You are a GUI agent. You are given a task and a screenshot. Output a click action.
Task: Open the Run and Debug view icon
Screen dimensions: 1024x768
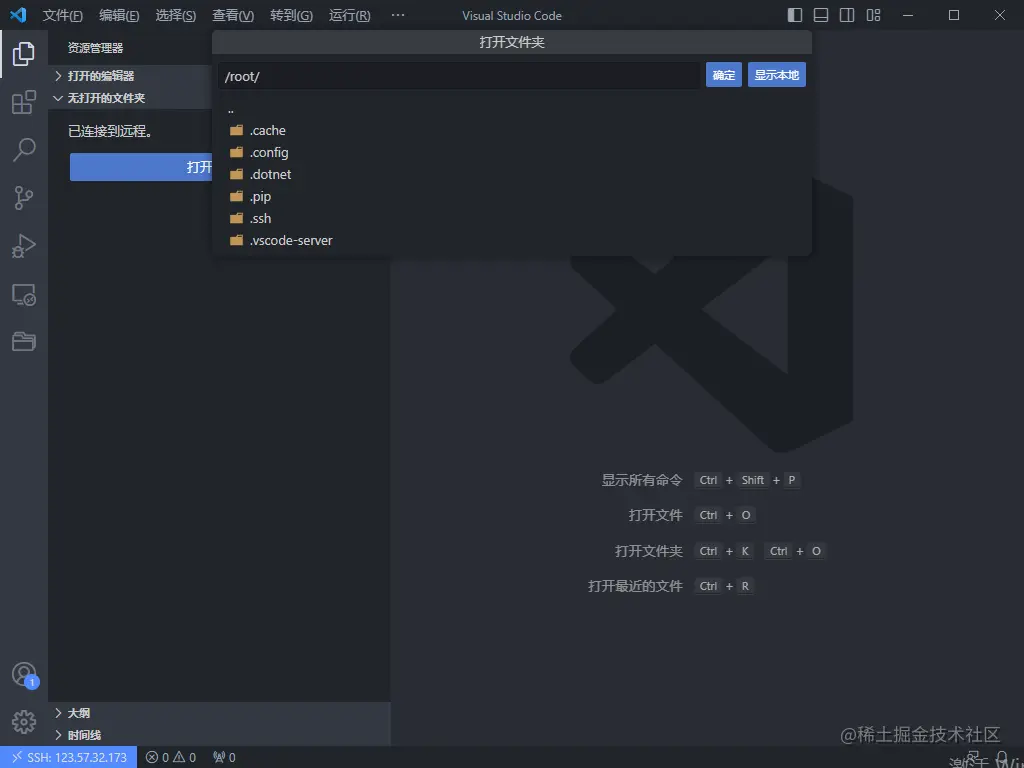(24, 246)
